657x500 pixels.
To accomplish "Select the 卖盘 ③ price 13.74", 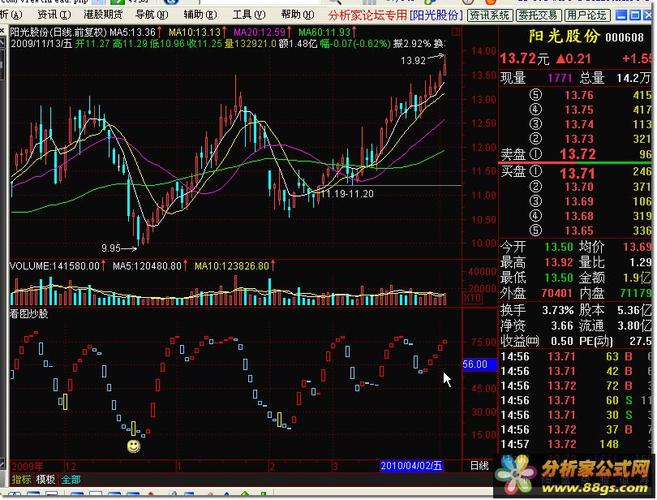I will tap(579, 124).
